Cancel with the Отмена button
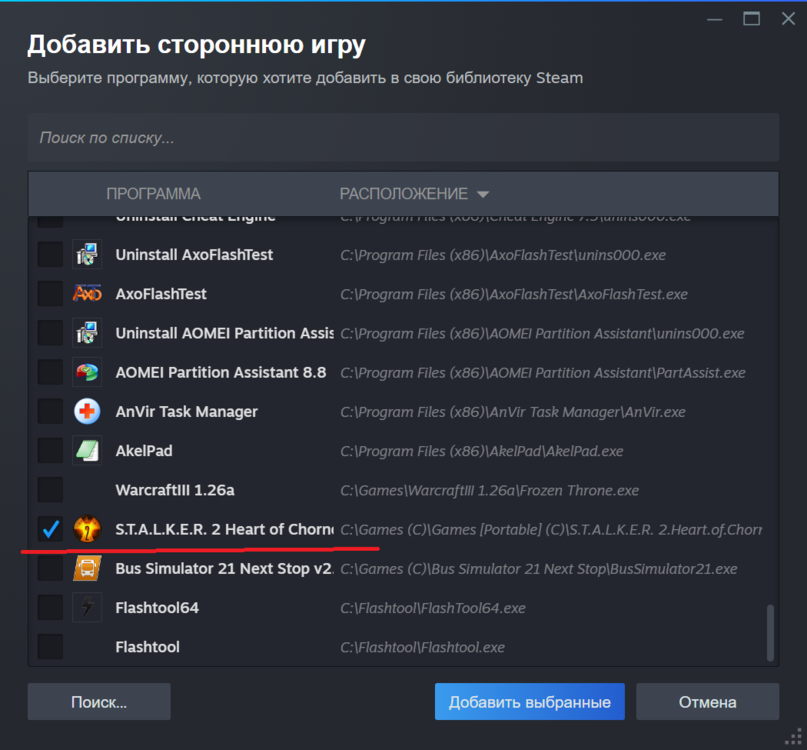 tap(707, 702)
